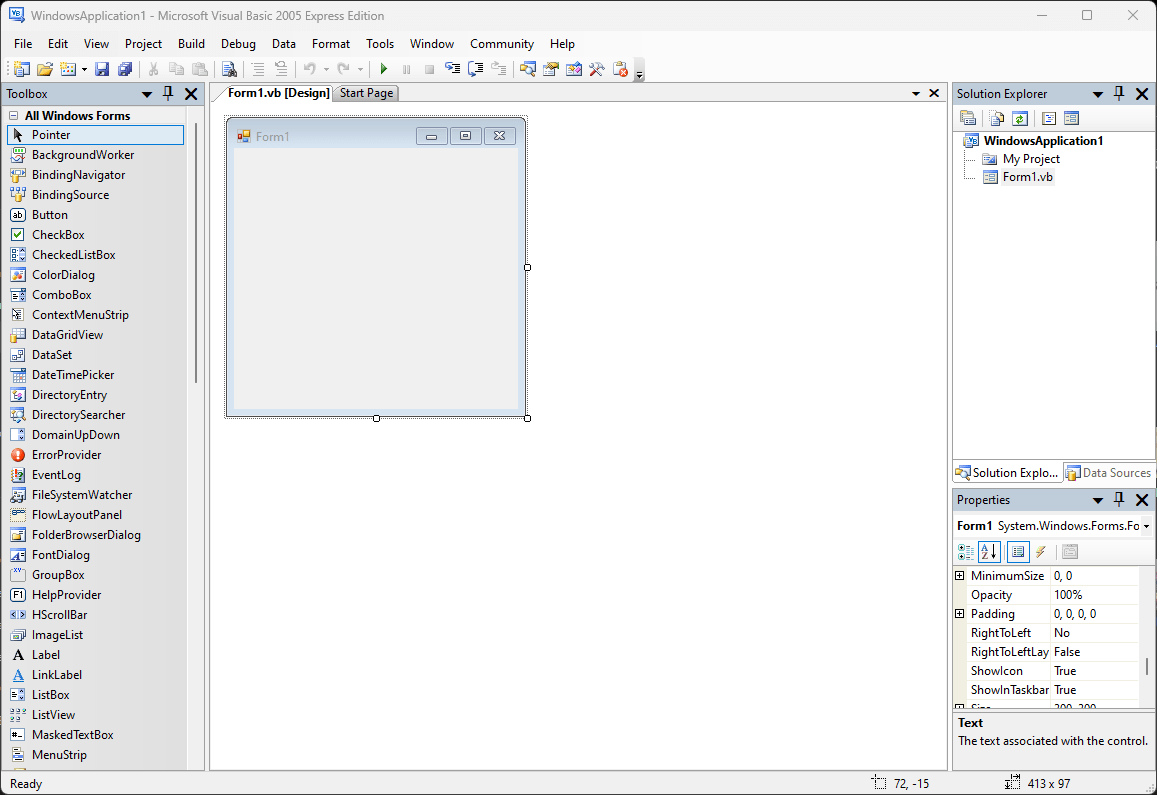The height and width of the screenshot is (795, 1157).
Task: Click the Open File folder icon
Action: [x=45, y=69]
